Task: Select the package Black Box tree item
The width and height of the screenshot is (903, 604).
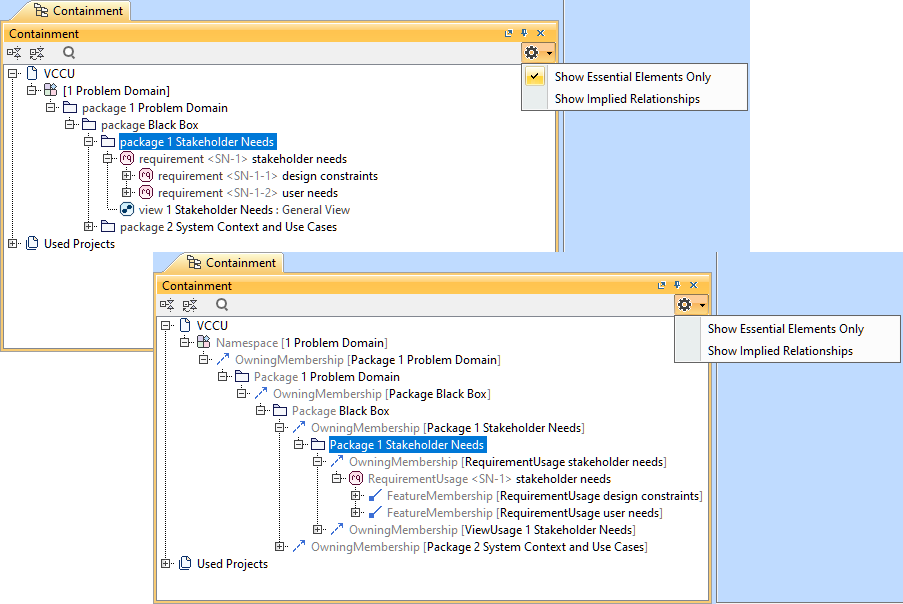Action: [149, 125]
